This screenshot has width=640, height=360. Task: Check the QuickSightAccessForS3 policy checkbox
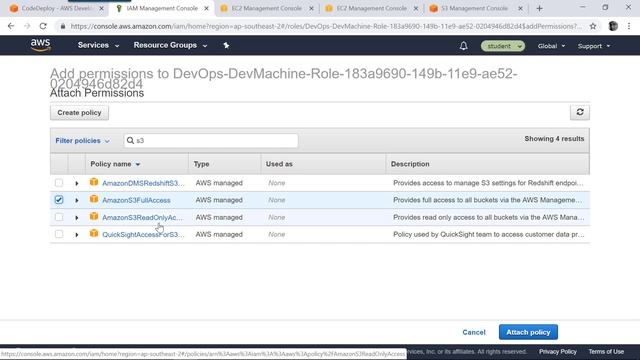pos(59,234)
